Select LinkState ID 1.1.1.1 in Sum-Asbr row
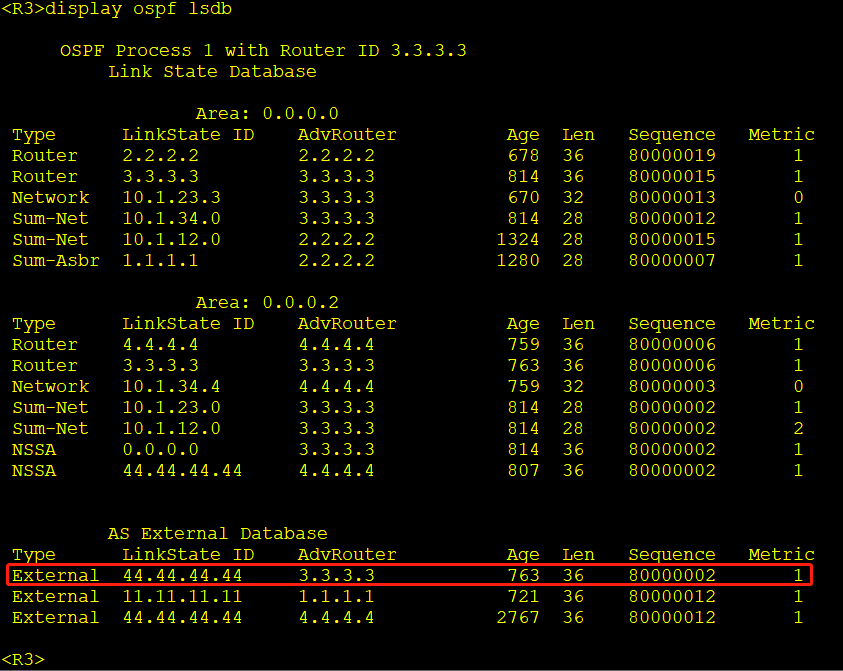 click(161, 260)
